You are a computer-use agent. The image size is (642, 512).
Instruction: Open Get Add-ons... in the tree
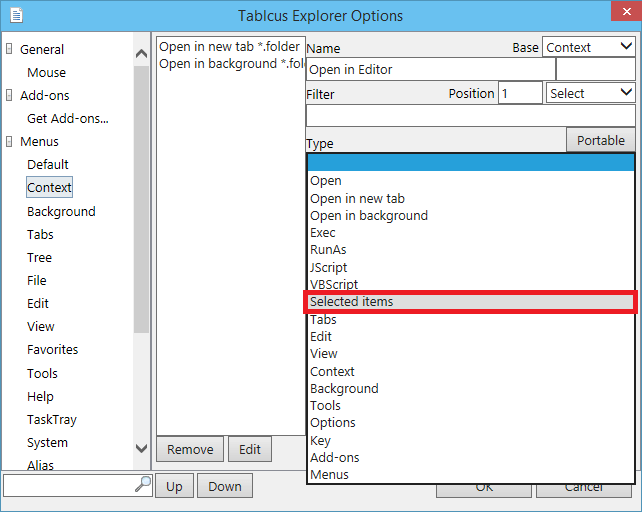pos(68,118)
